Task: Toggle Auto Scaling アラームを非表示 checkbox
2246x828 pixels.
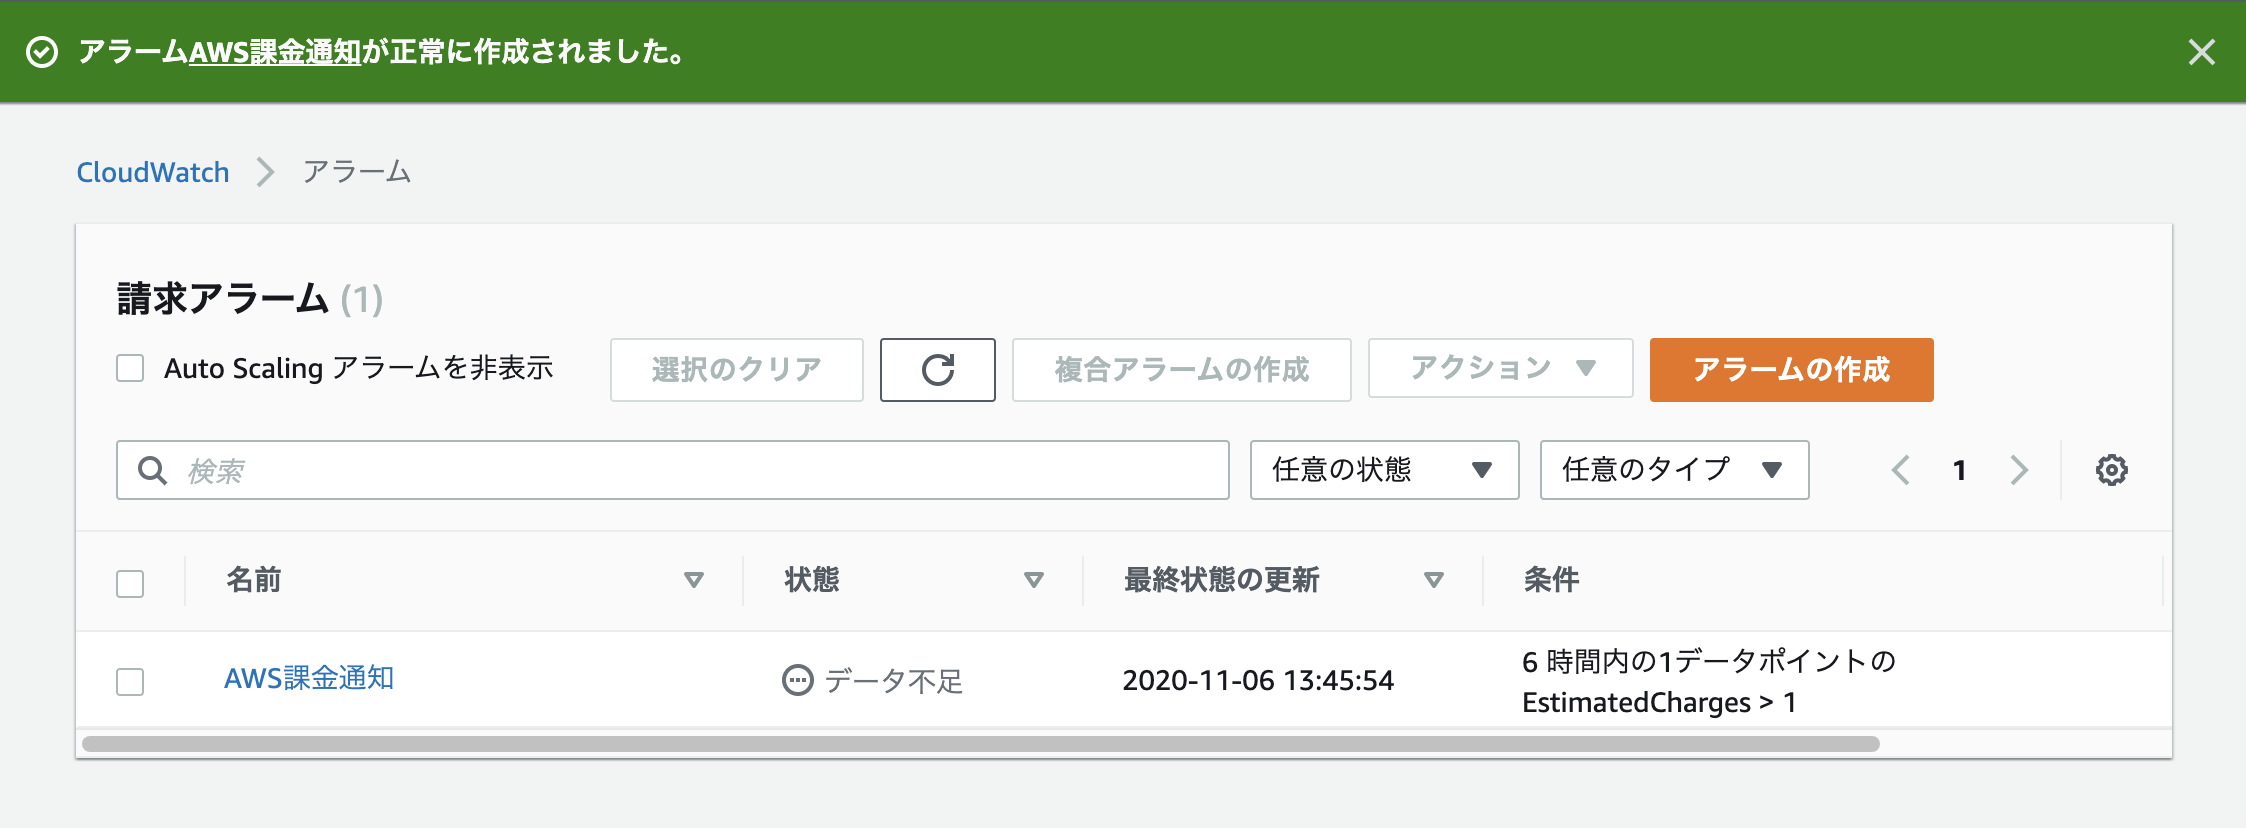Action: (x=130, y=368)
